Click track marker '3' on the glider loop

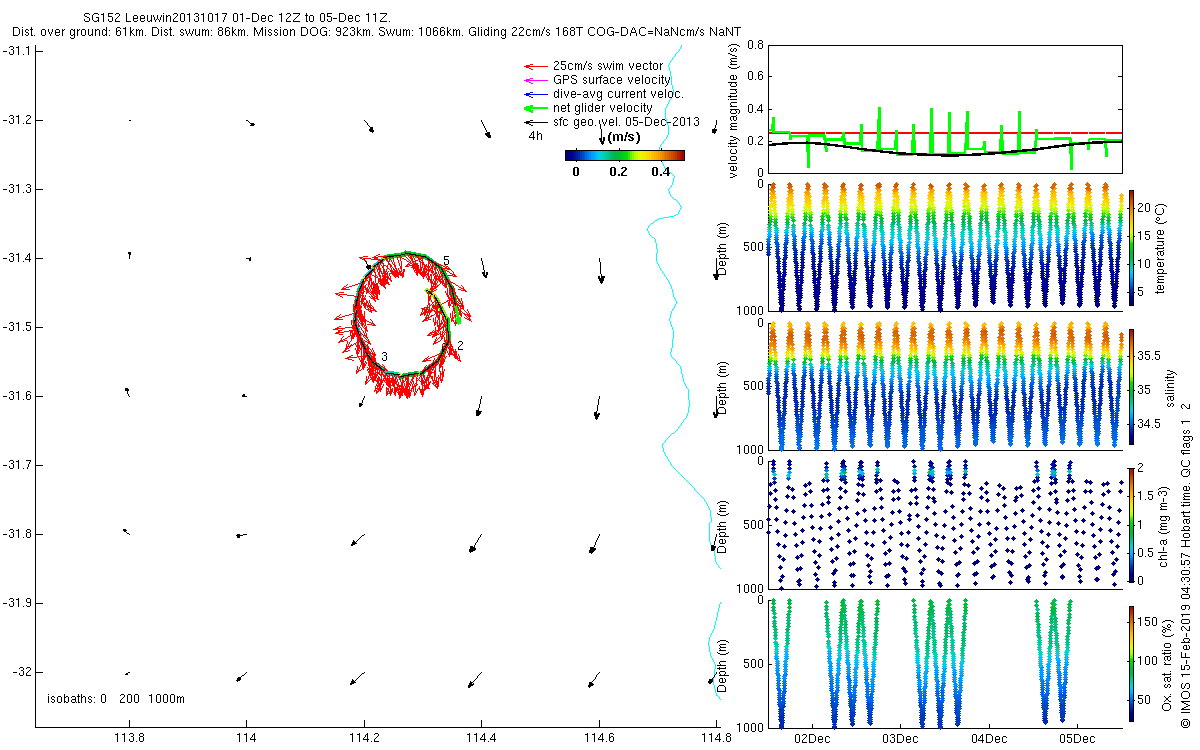pyautogui.click(x=384, y=356)
